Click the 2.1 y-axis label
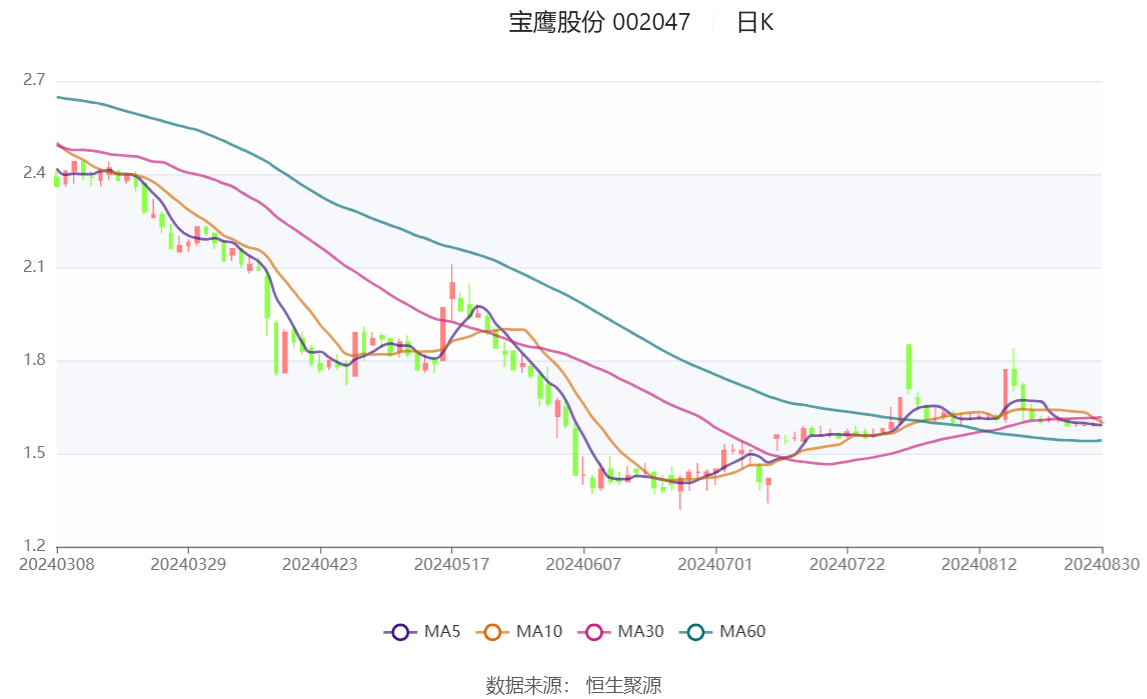 (x=34, y=267)
